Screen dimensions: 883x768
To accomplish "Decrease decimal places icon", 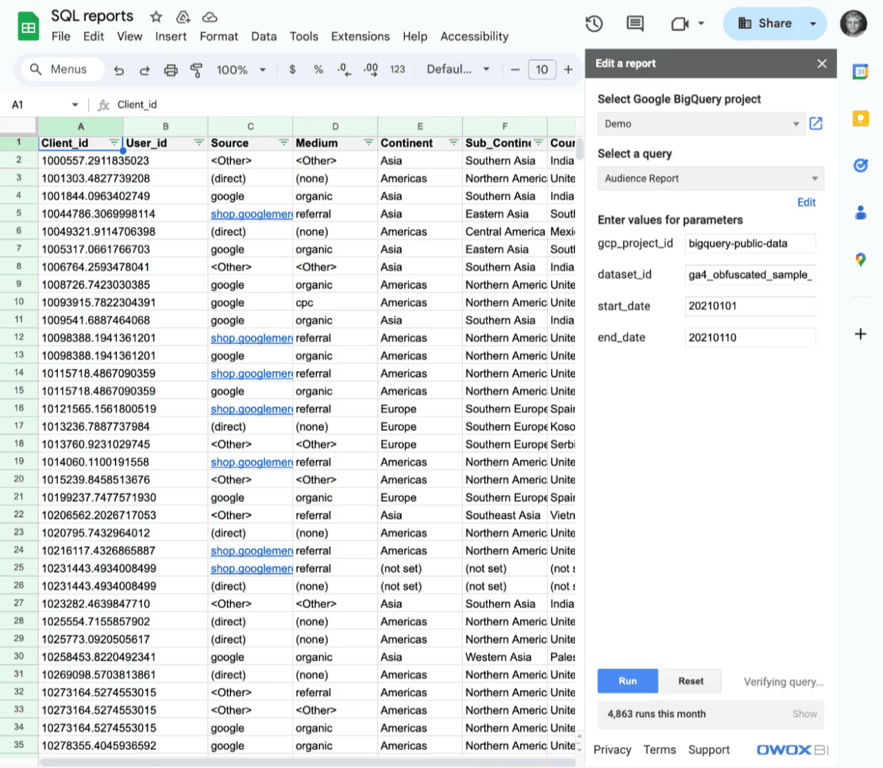I will 344,69.
